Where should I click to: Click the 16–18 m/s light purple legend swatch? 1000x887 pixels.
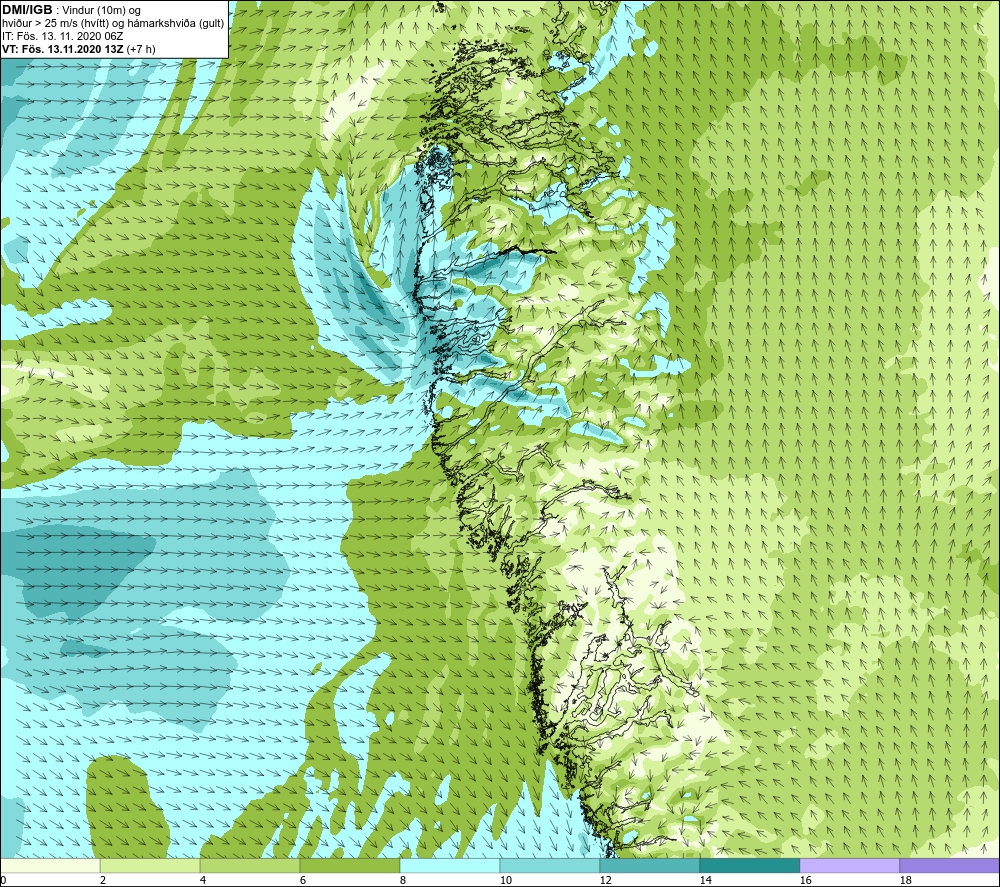pyautogui.click(x=849, y=866)
